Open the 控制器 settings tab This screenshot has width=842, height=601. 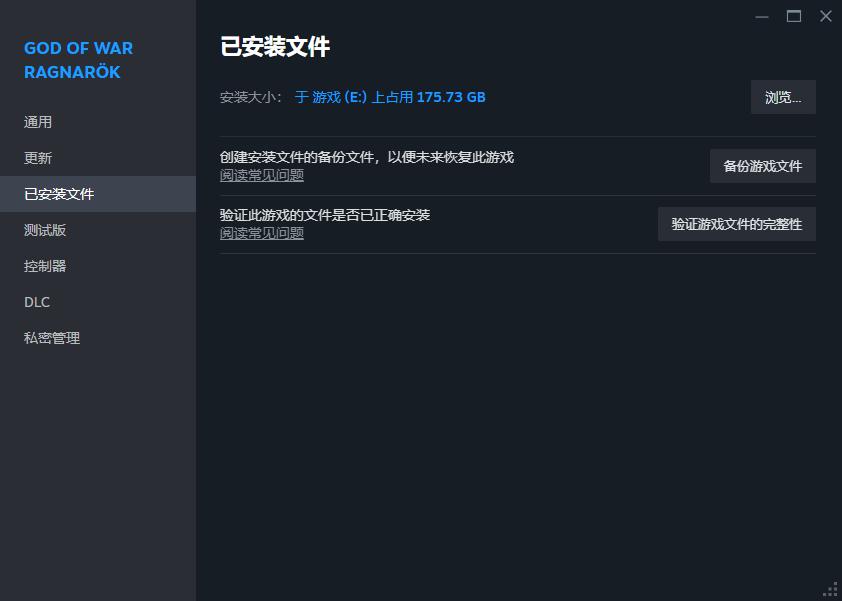(98, 266)
